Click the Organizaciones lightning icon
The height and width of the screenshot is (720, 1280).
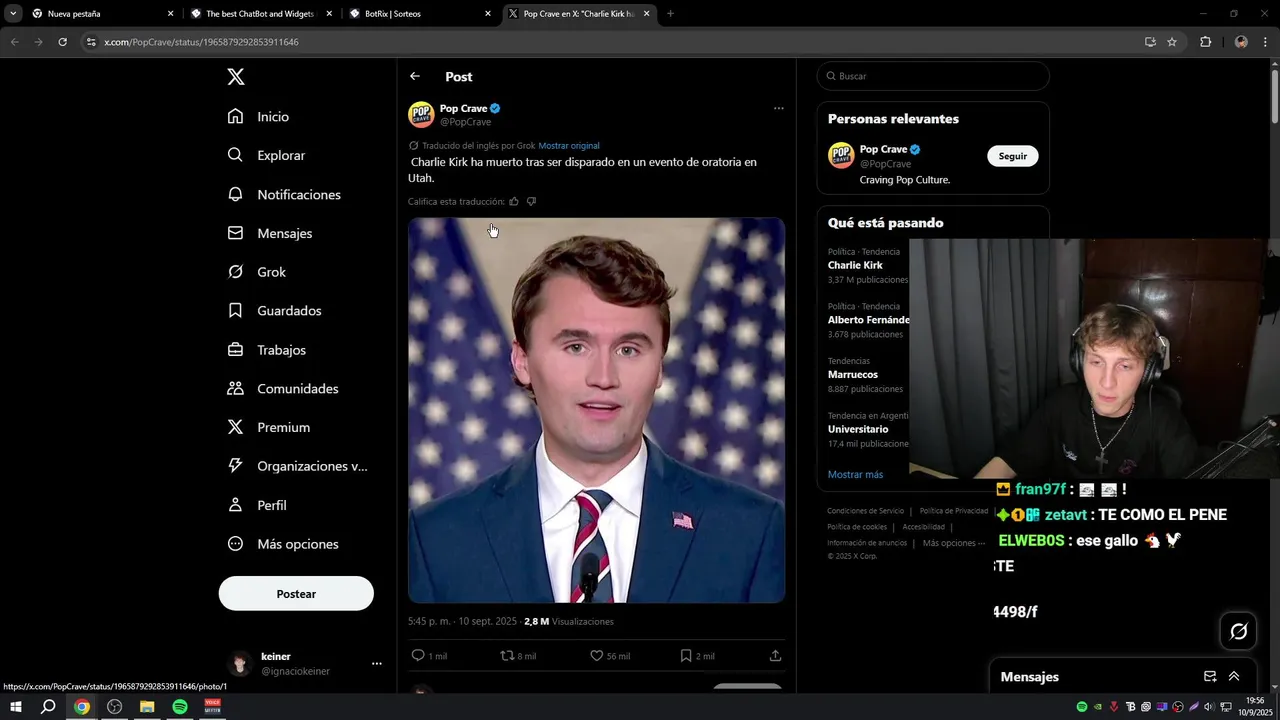coord(235,466)
